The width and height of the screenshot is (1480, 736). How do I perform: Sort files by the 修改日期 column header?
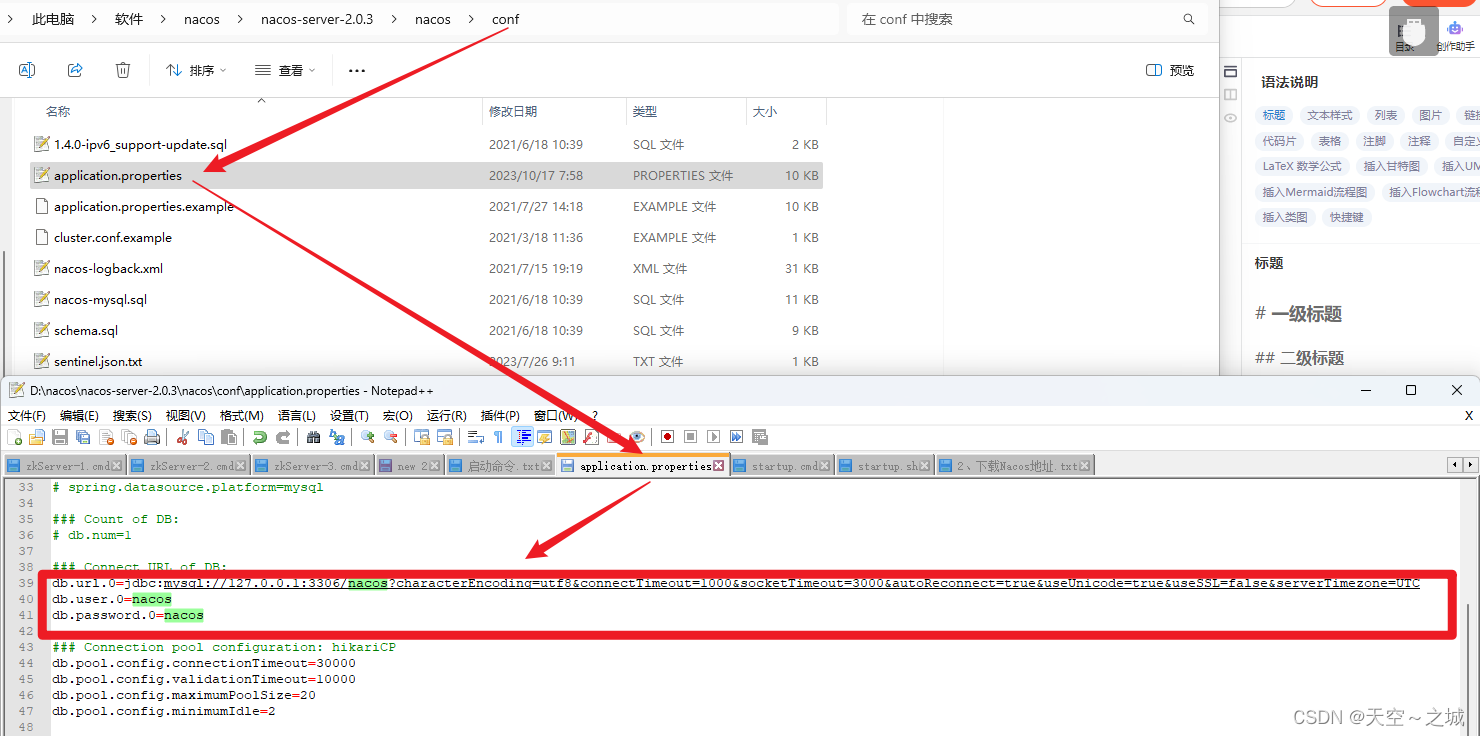513,111
